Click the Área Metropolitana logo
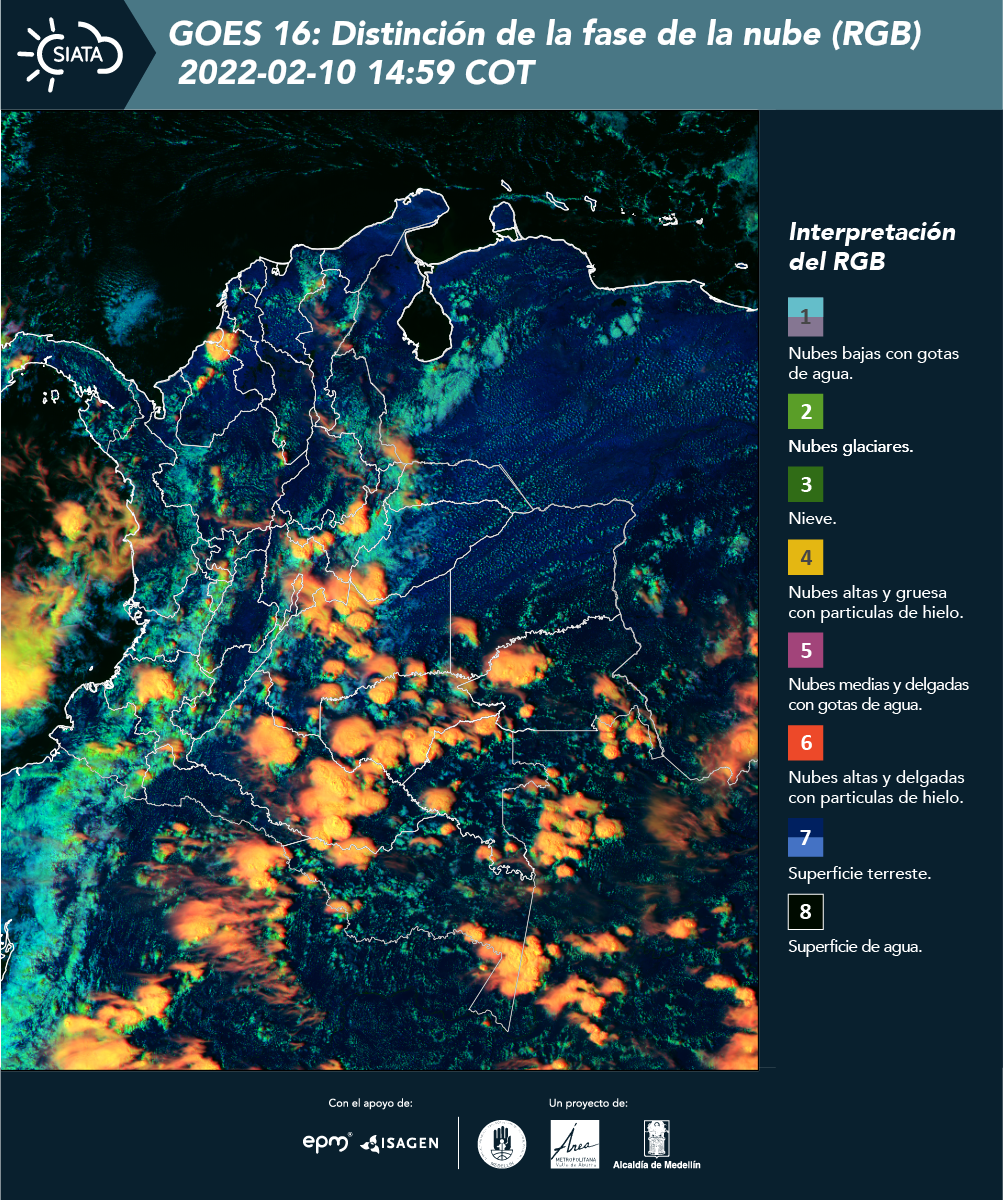The height and width of the screenshot is (1200, 1003). [x=575, y=1144]
